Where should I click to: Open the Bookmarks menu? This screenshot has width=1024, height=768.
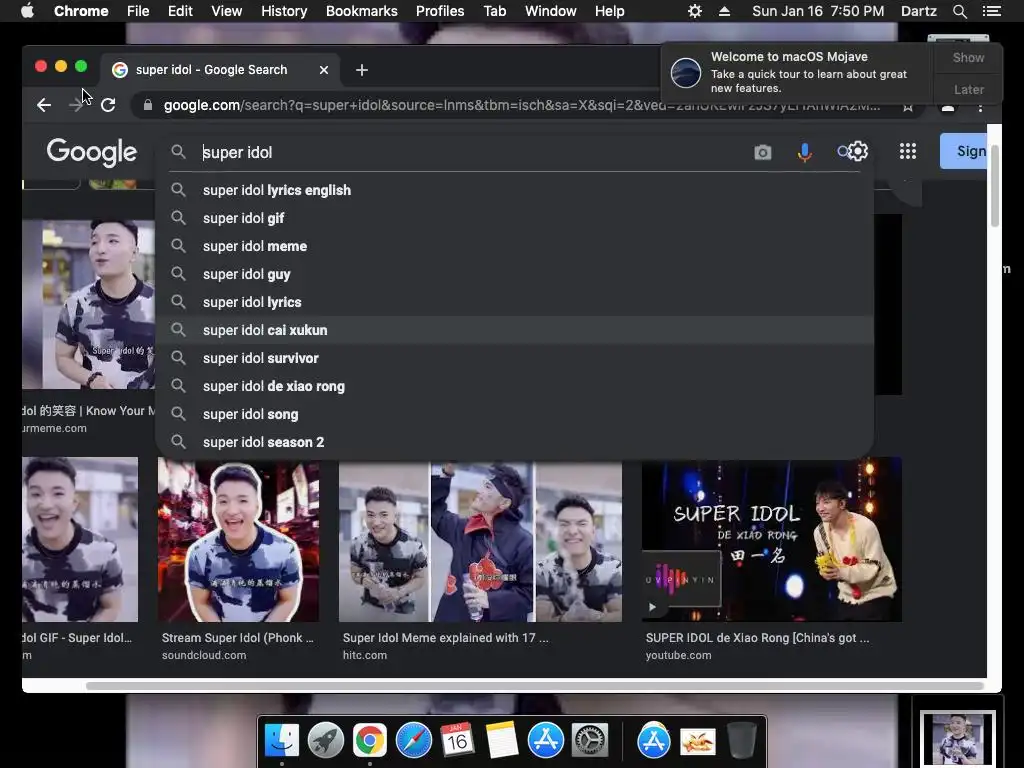pyautogui.click(x=361, y=11)
